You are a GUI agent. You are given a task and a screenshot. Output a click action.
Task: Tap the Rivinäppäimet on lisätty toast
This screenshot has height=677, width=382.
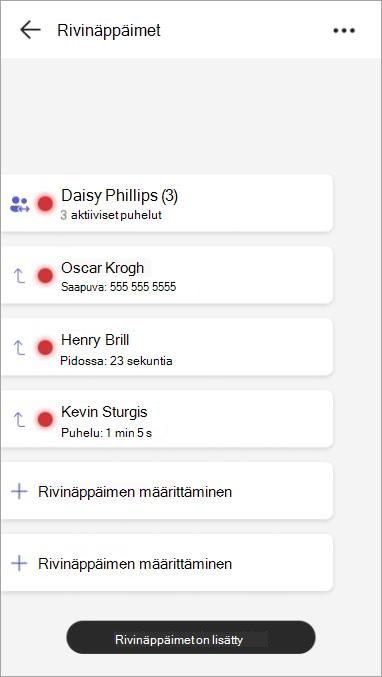coord(191,637)
